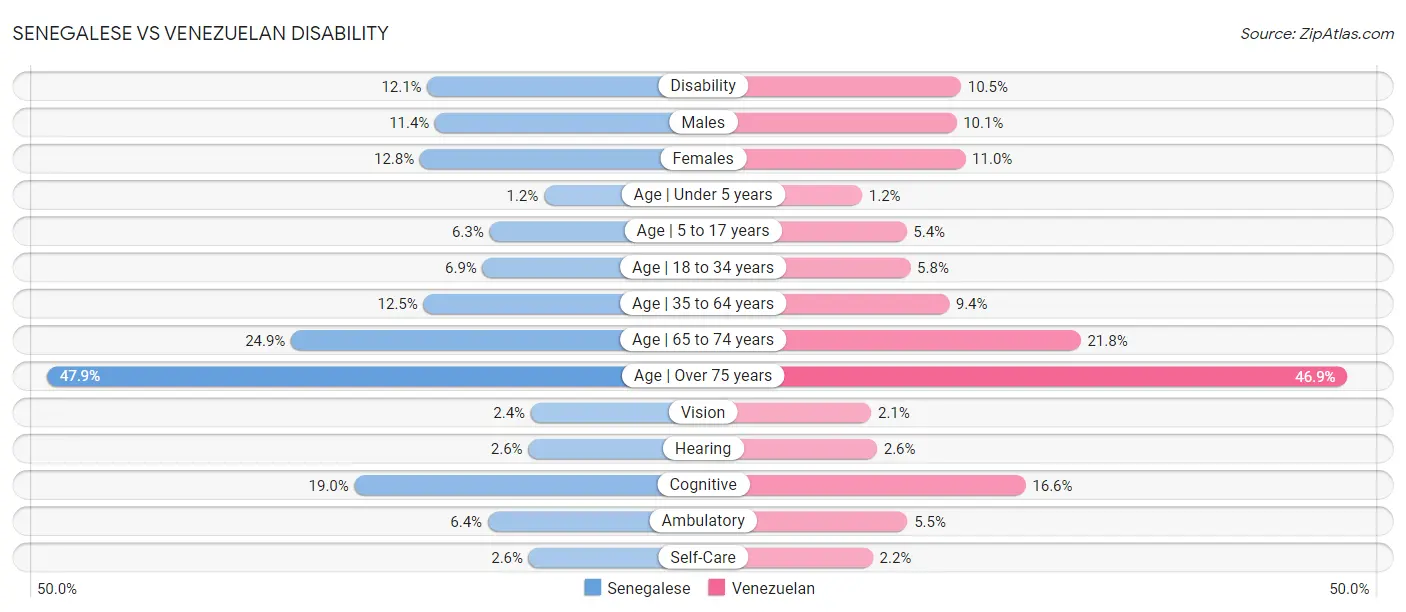Click the Self-Care category label
Image resolution: width=1406 pixels, height=612 pixels.
click(x=703, y=557)
